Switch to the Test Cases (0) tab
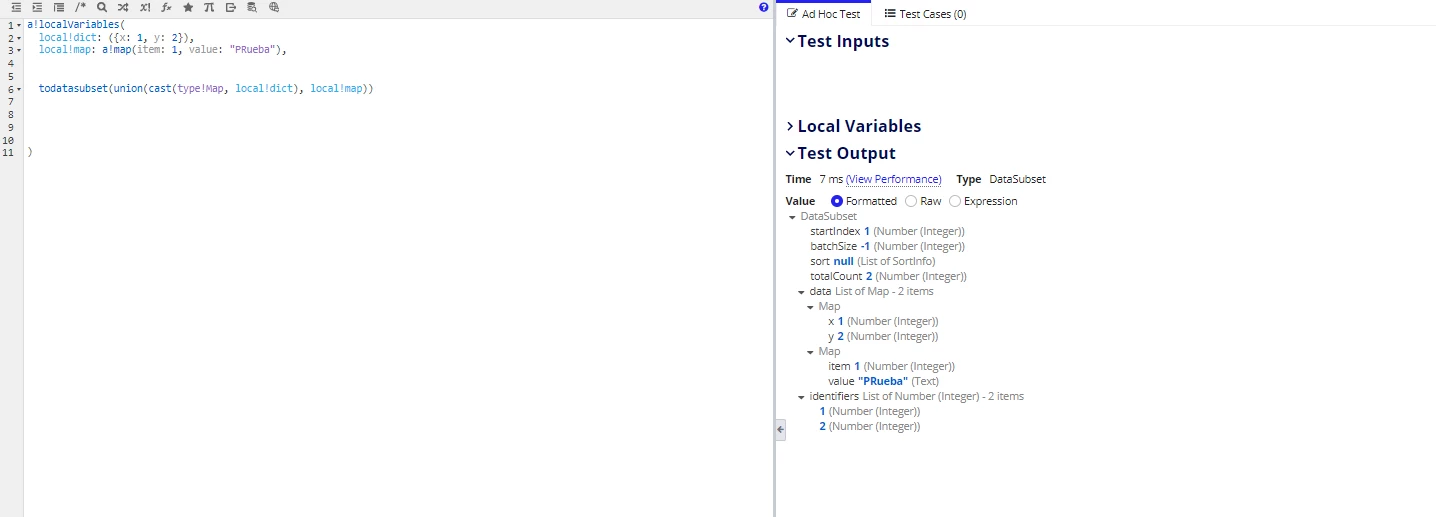 pyautogui.click(x=925, y=14)
